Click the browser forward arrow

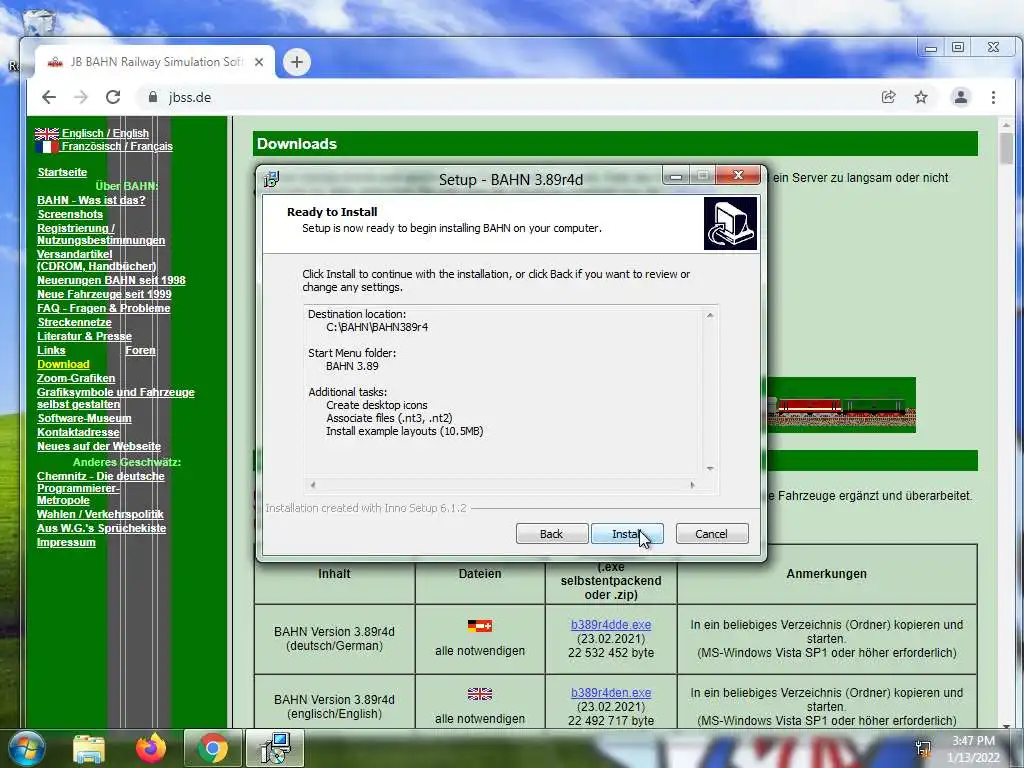pyautogui.click(x=80, y=97)
